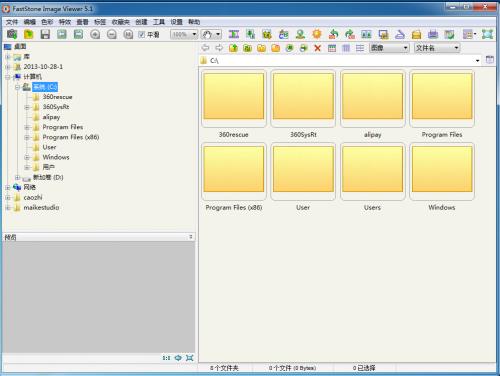Click the grey Forward arrow navigation icon
The height and width of the screenshot is (376, 500).
[219, 48]
